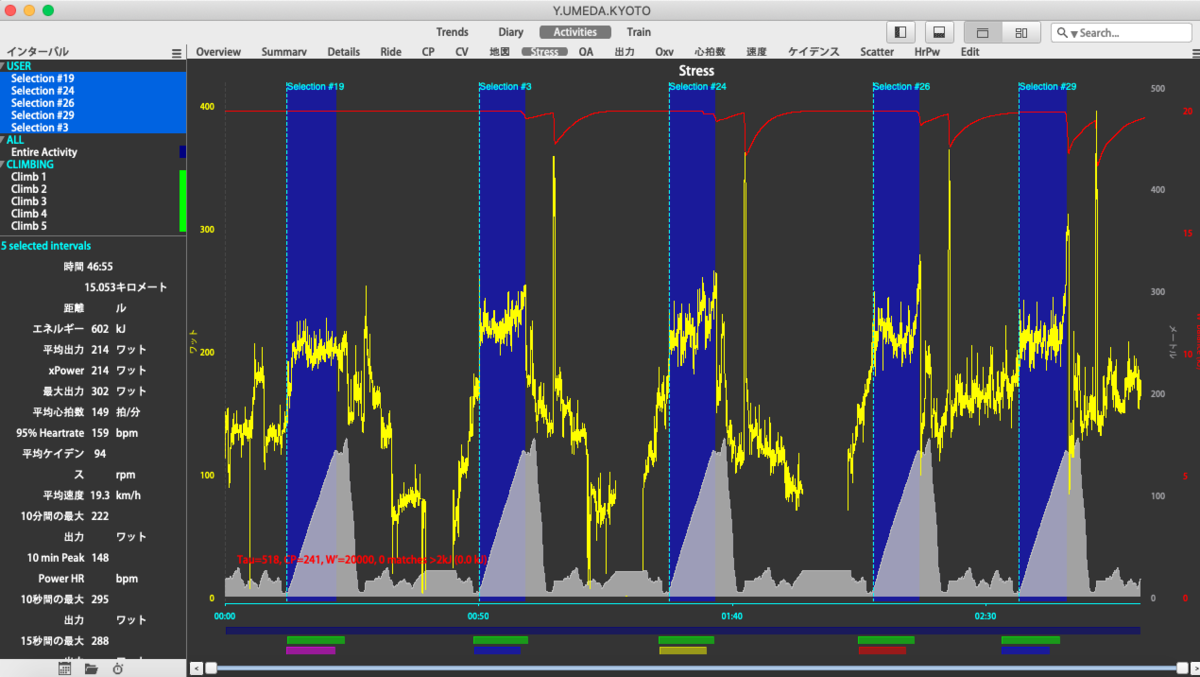
Task: Select interval Selection #19 in list
Action: (x=93, y=78)
